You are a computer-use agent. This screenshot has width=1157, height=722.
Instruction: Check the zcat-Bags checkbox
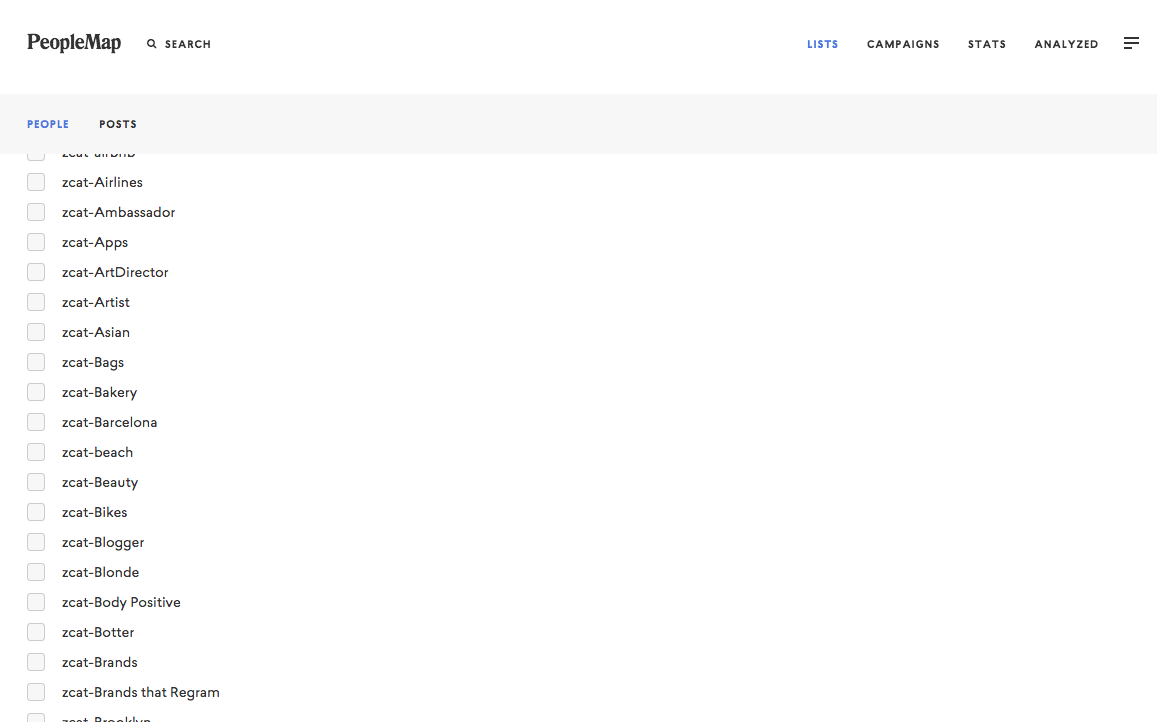[36, 362]
